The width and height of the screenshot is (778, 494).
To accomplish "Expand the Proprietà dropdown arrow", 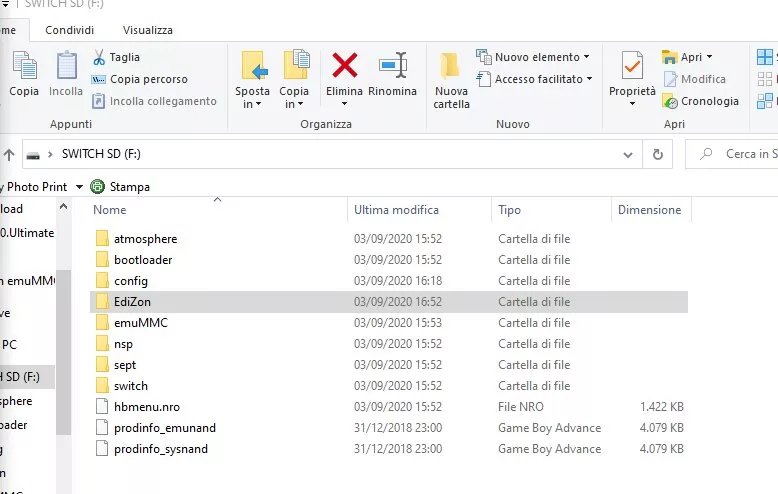I will point(632,104).
